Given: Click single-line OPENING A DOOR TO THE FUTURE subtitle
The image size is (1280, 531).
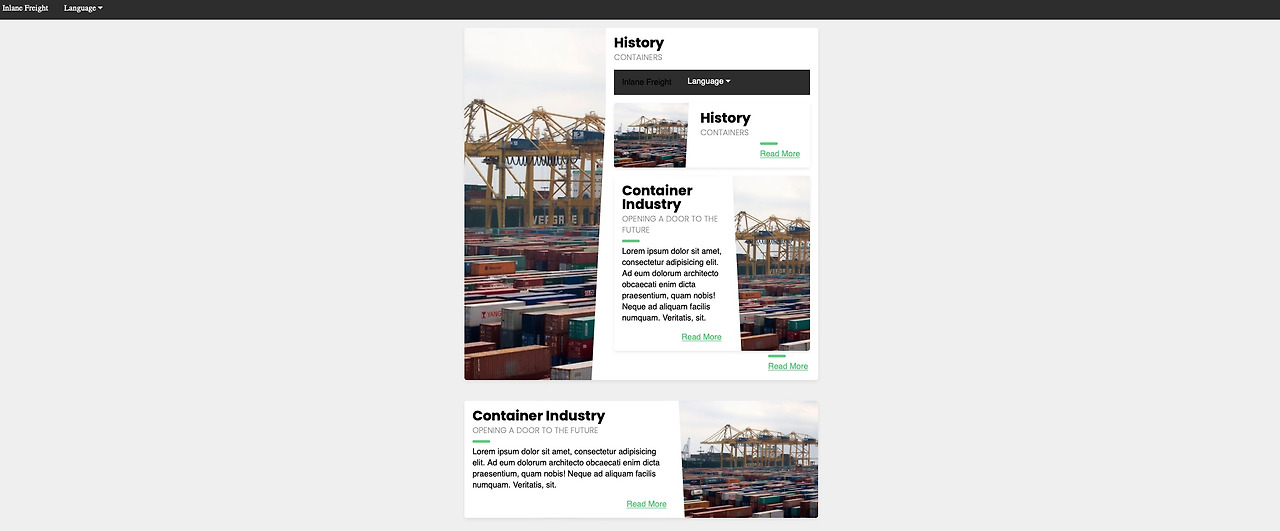Looking at the screenshot, I should (535, 431).
